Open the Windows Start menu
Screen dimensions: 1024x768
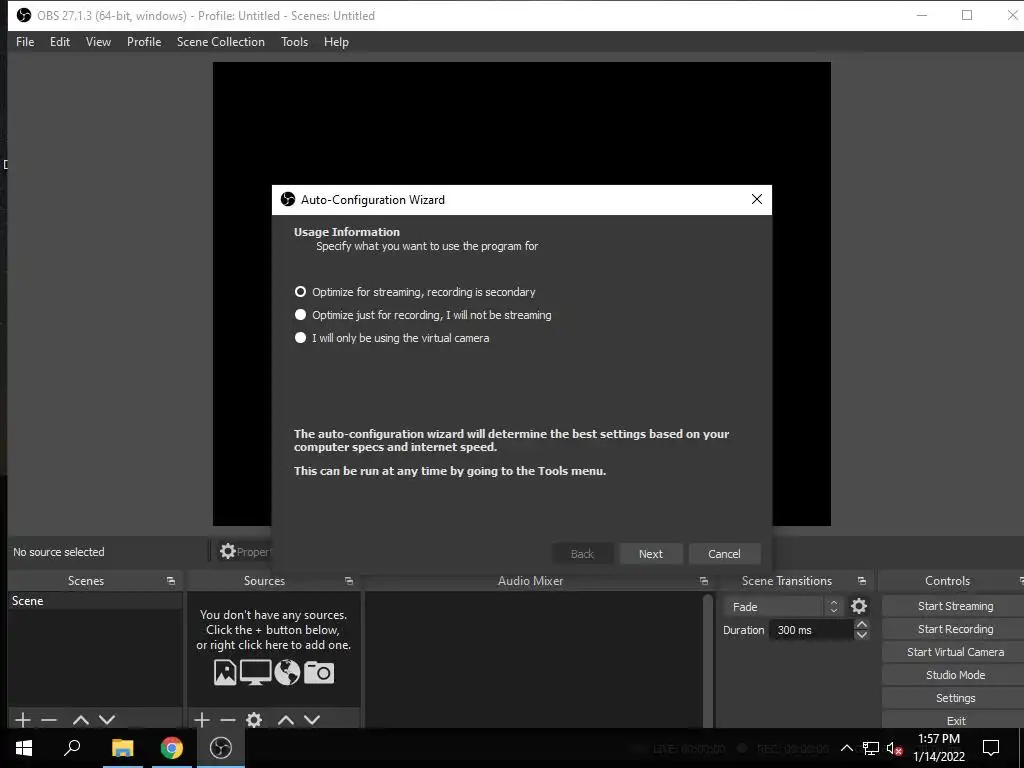tap(24, 748)
